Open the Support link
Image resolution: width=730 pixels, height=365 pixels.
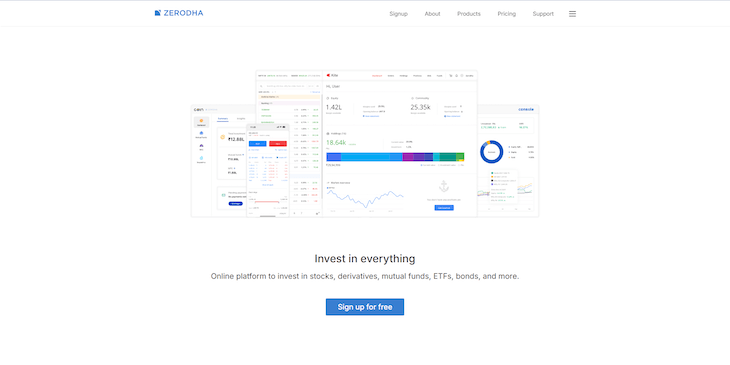(x=543, y=14)
